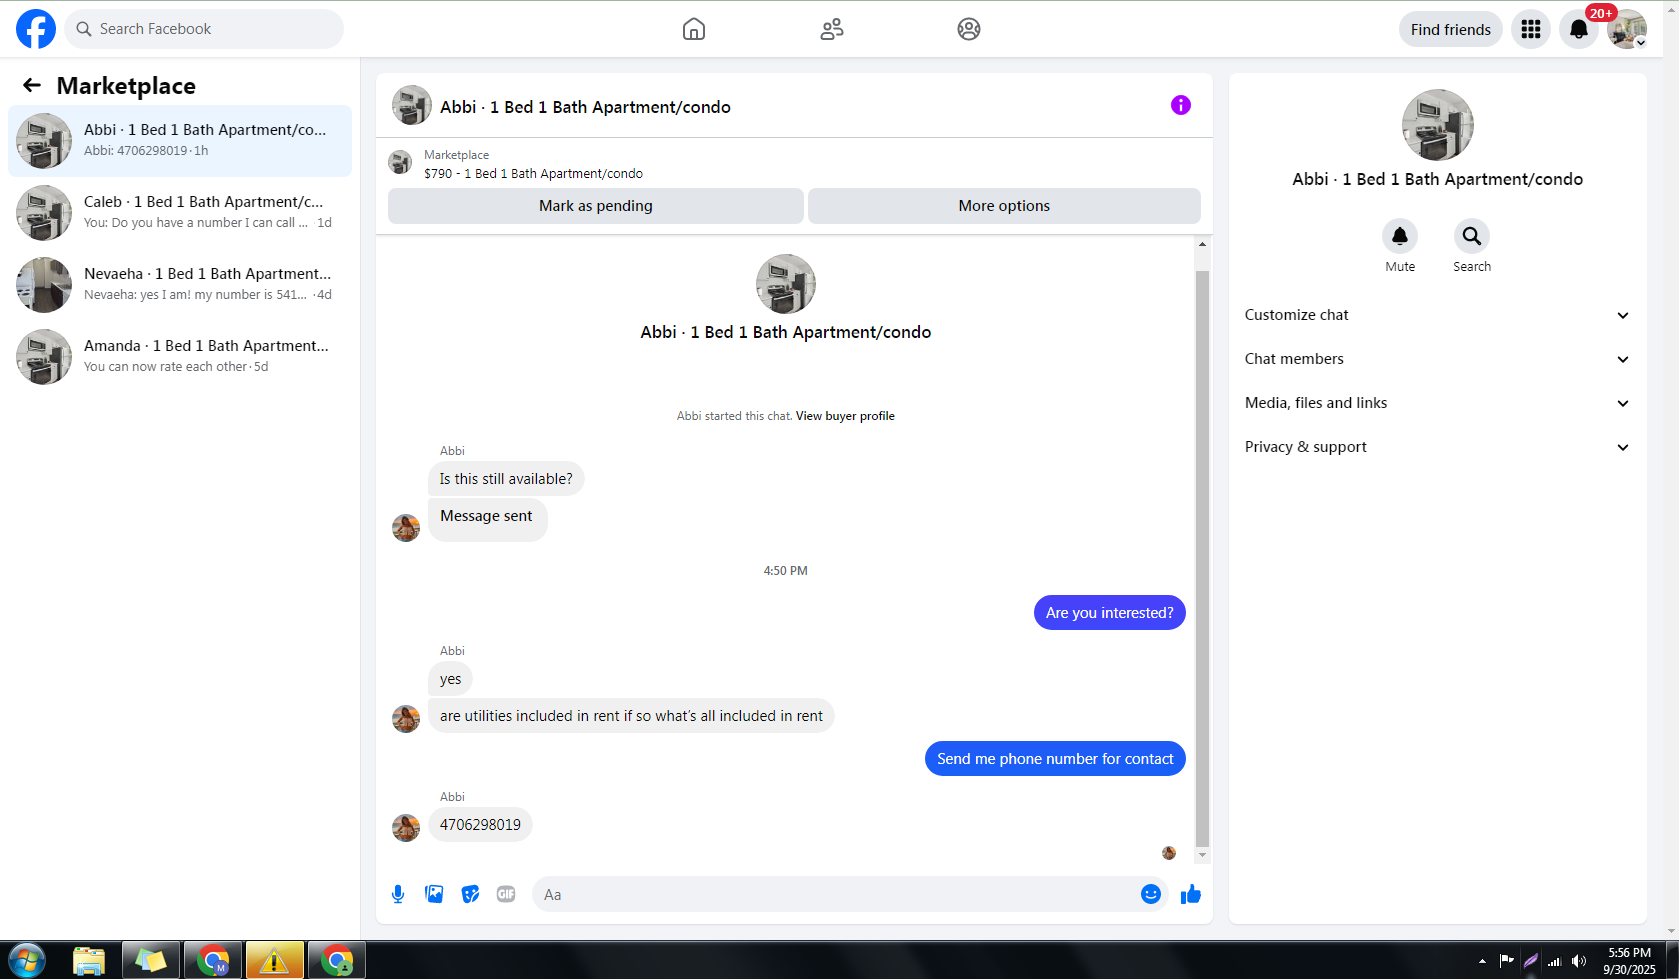Focus the Aa message input box
This screenshot has width=1679, height=979.
[x=836, y=894]
